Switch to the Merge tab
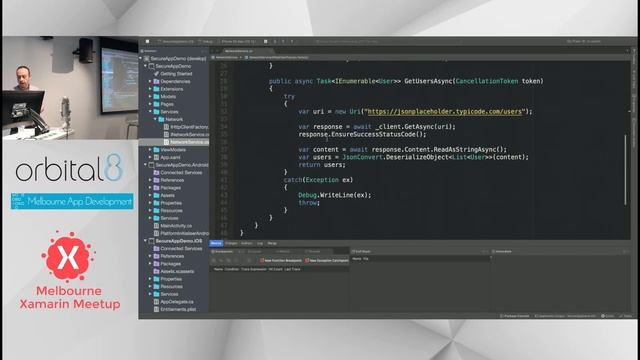Image resolution: width=640 pixels, height=360 pixels. [x=272, y=243]
